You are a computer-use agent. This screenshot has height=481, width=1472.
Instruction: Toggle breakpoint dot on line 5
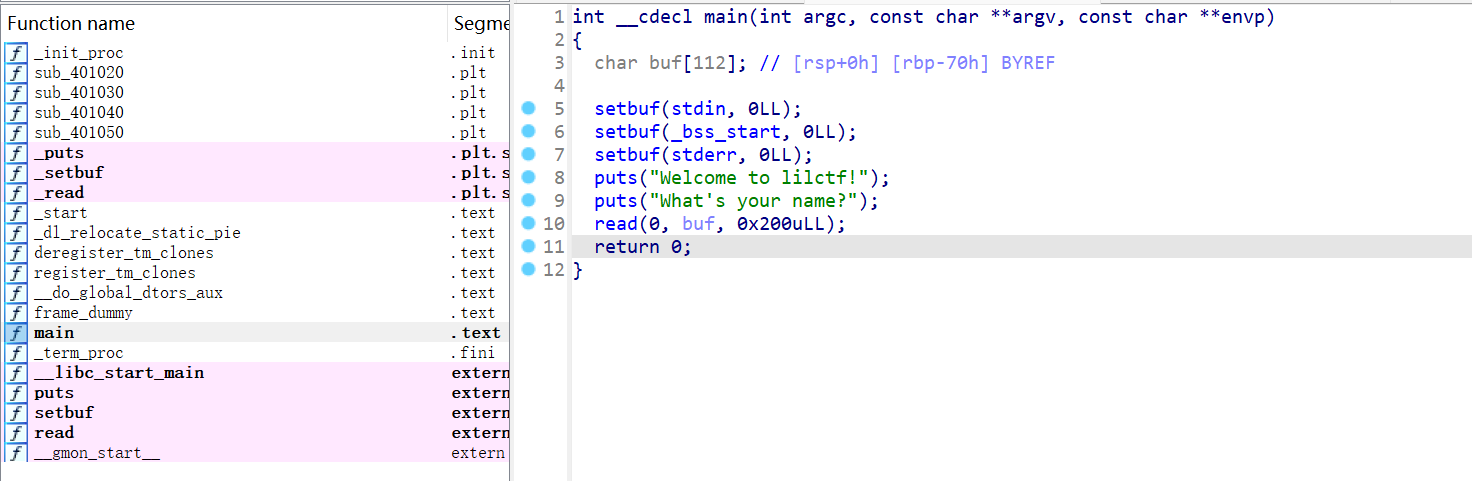pyautogui.click(x=529, y=108)
